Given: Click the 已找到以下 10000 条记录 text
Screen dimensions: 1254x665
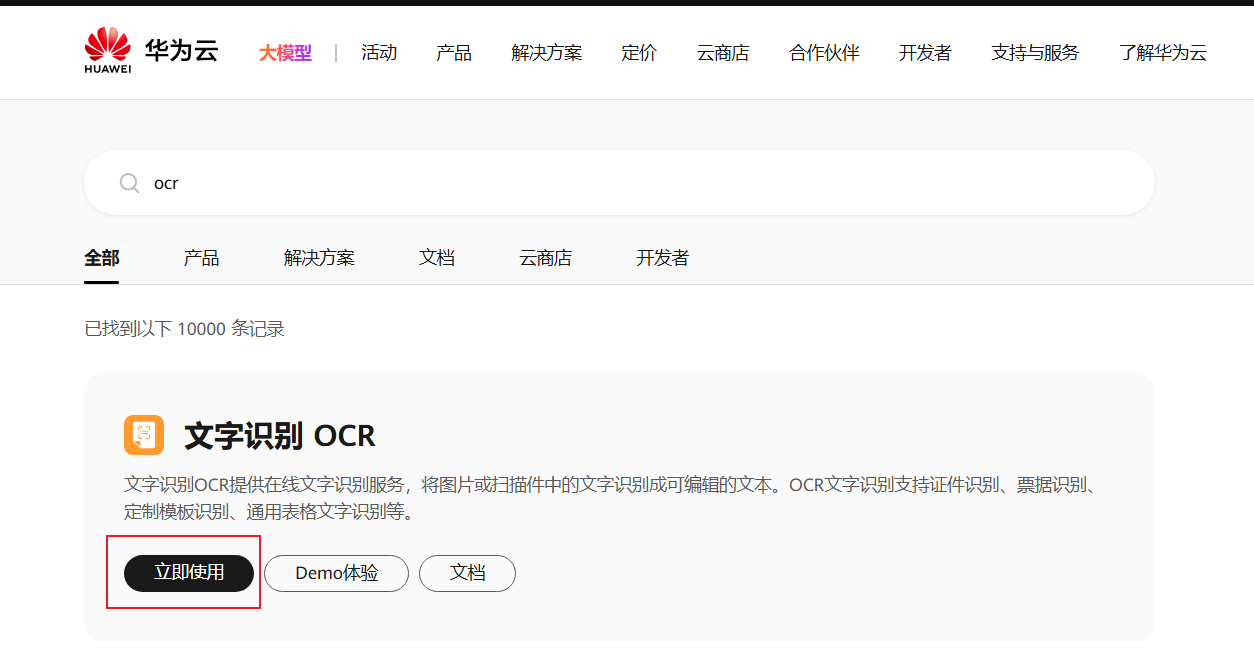Looking at the screenshot, I should coord(184,329).
